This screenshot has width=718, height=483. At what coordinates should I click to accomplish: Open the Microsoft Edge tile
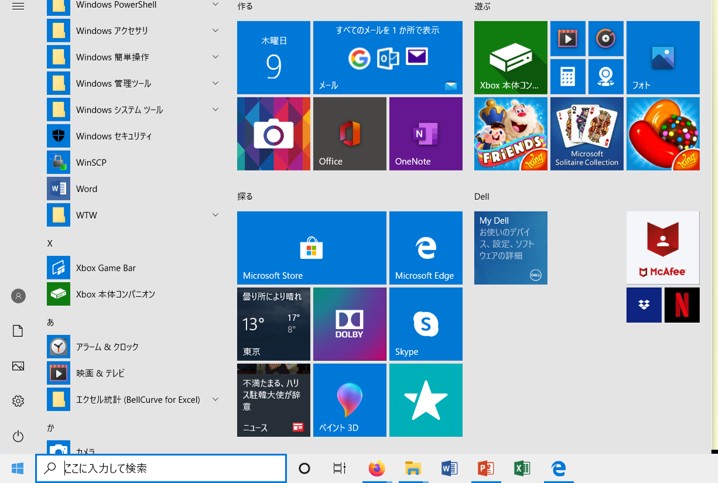pos(426,248)
